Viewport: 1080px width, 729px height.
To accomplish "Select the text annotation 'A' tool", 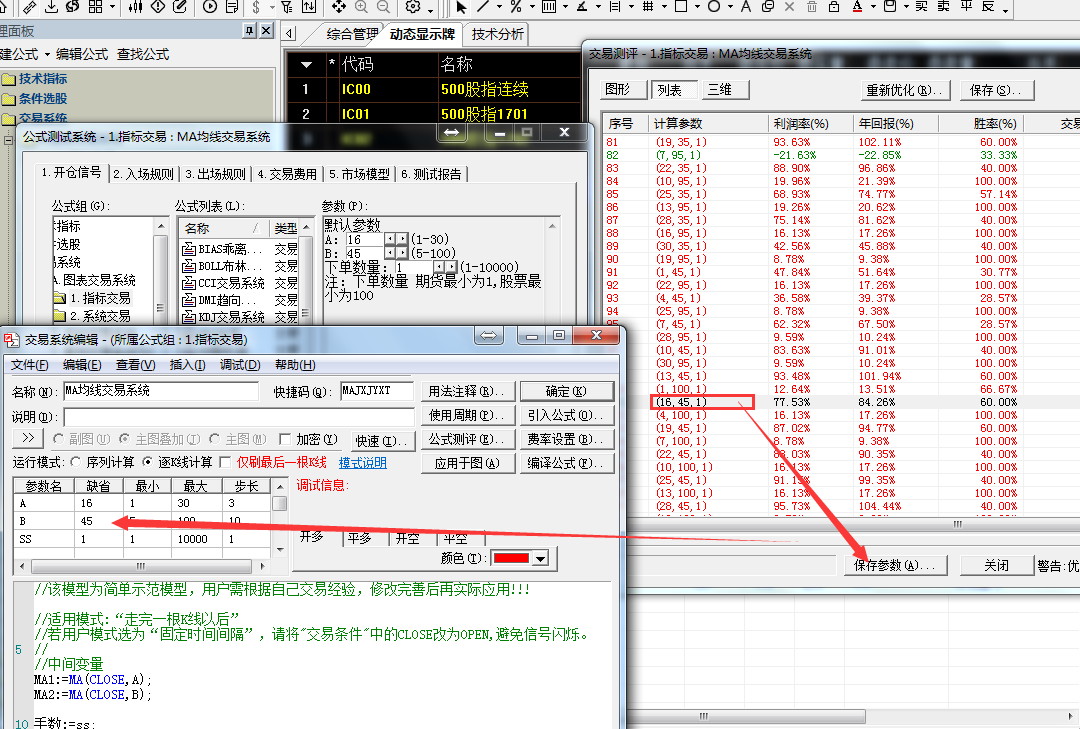I will coord(745,7).
